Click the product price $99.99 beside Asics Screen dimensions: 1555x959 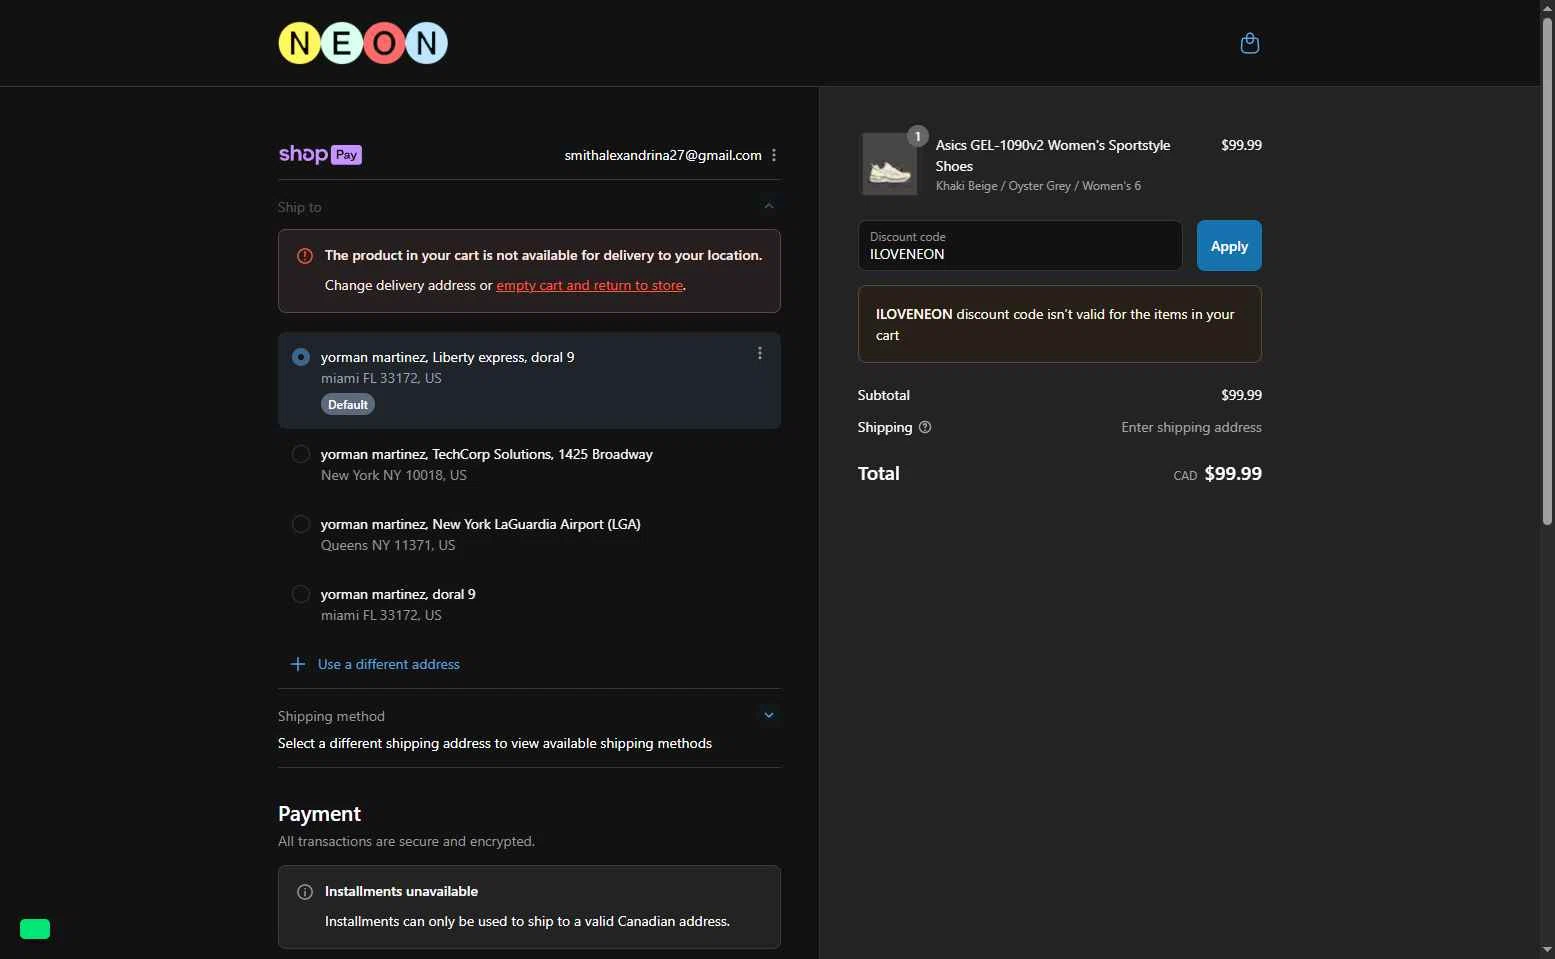1241,145
